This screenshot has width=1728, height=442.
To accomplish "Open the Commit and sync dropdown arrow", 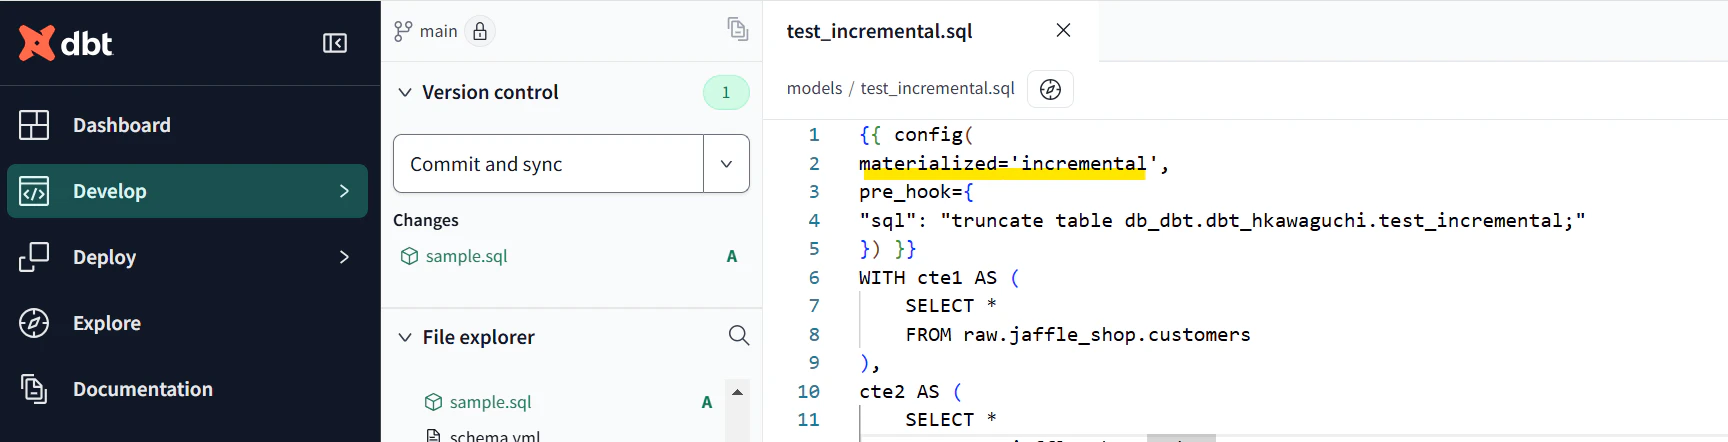I will 727,163.
